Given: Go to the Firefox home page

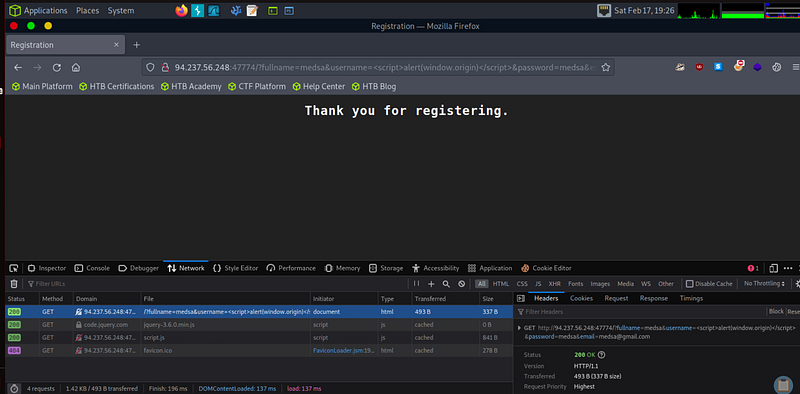Looking at the screenshot, I should (76, 67).
